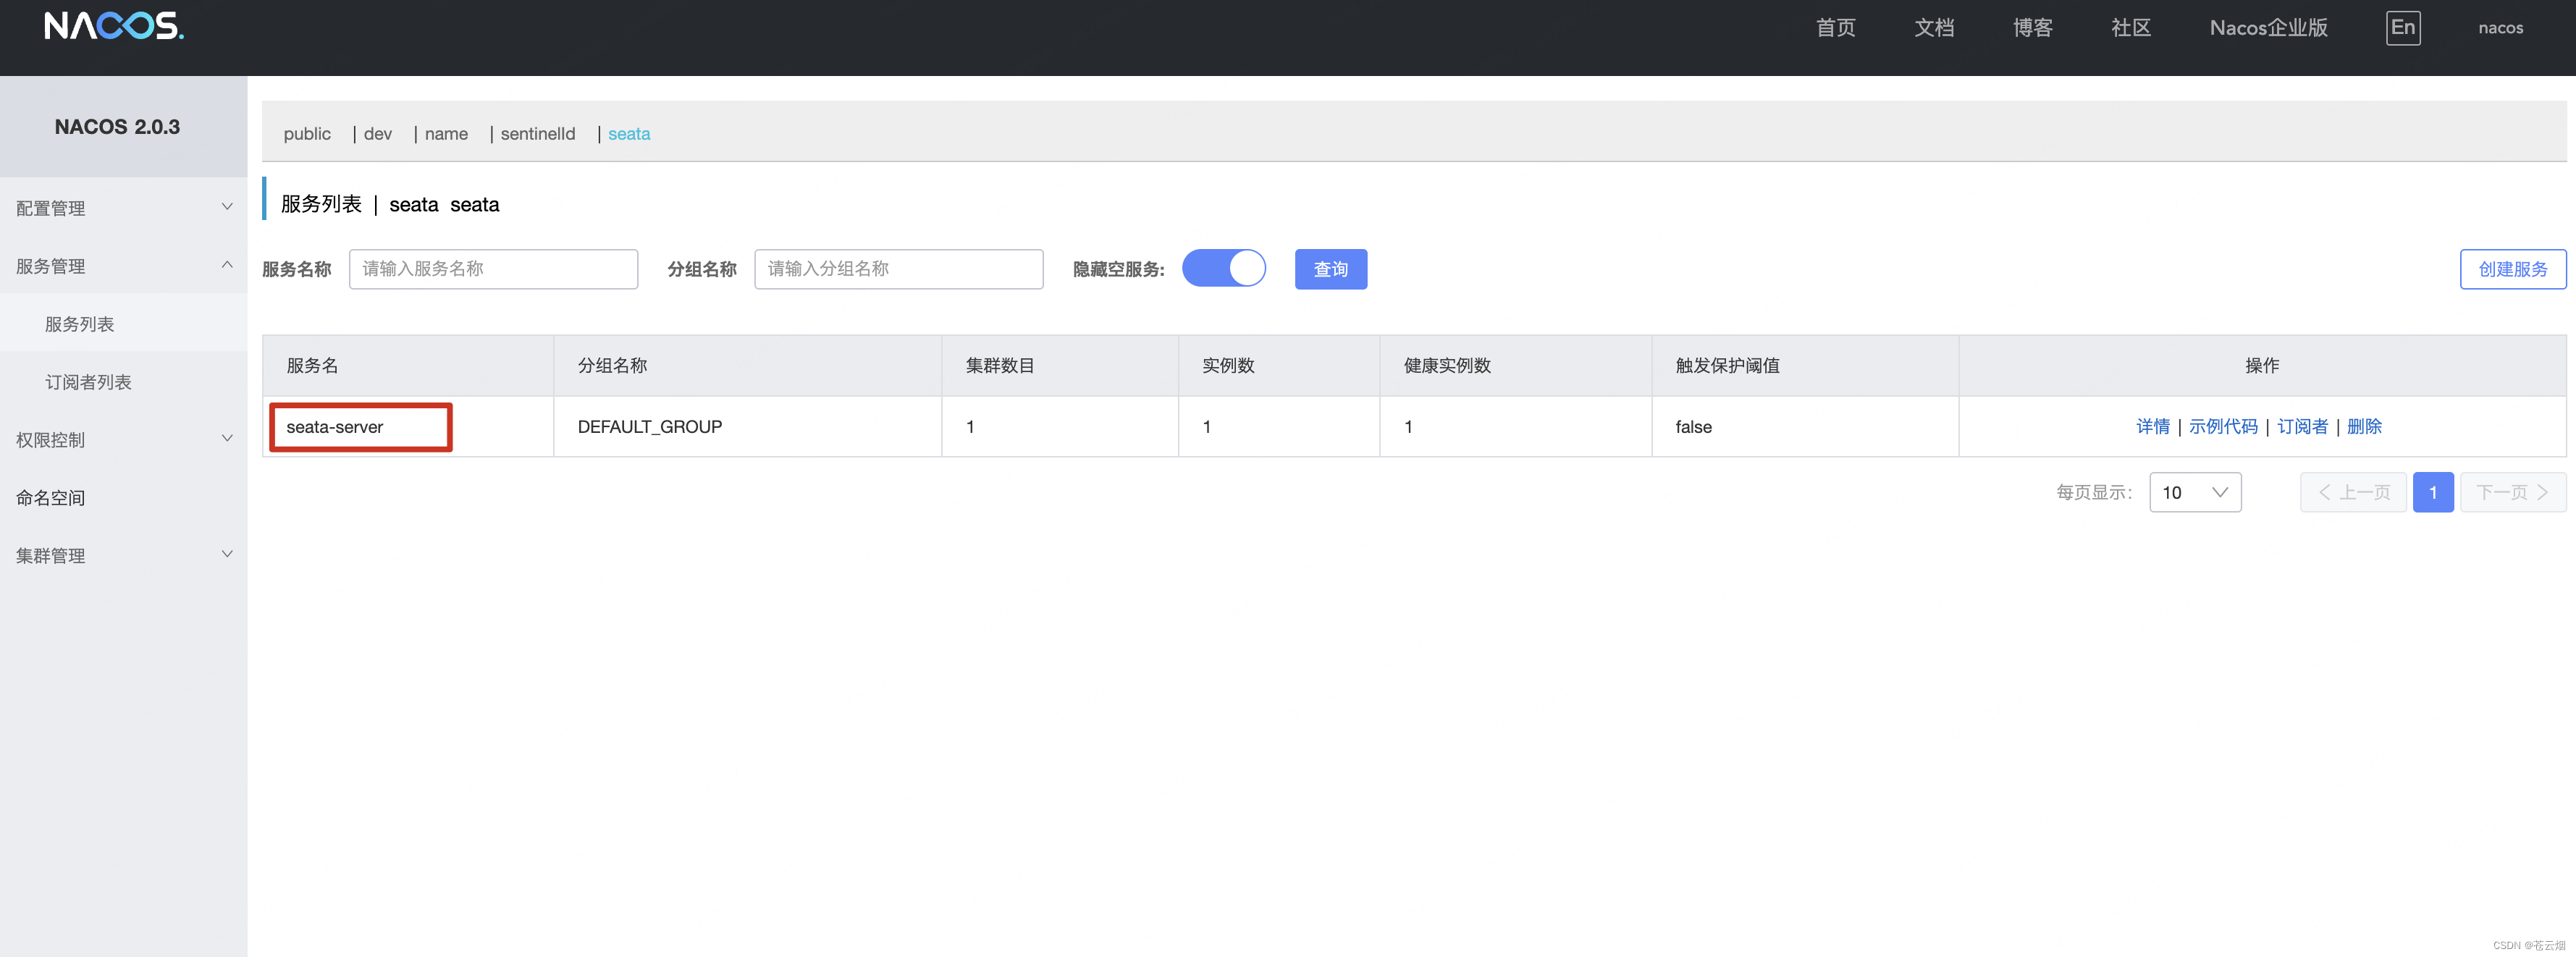2576x957 pixels.
Task: Open 详情 for seata-server
Action: [2152, 427]
